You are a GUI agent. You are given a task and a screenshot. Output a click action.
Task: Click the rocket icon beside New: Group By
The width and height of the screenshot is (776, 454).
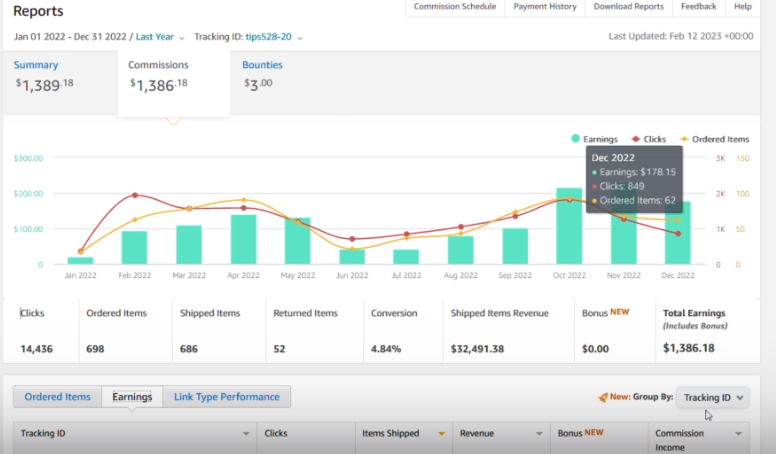tap(603, 397)
